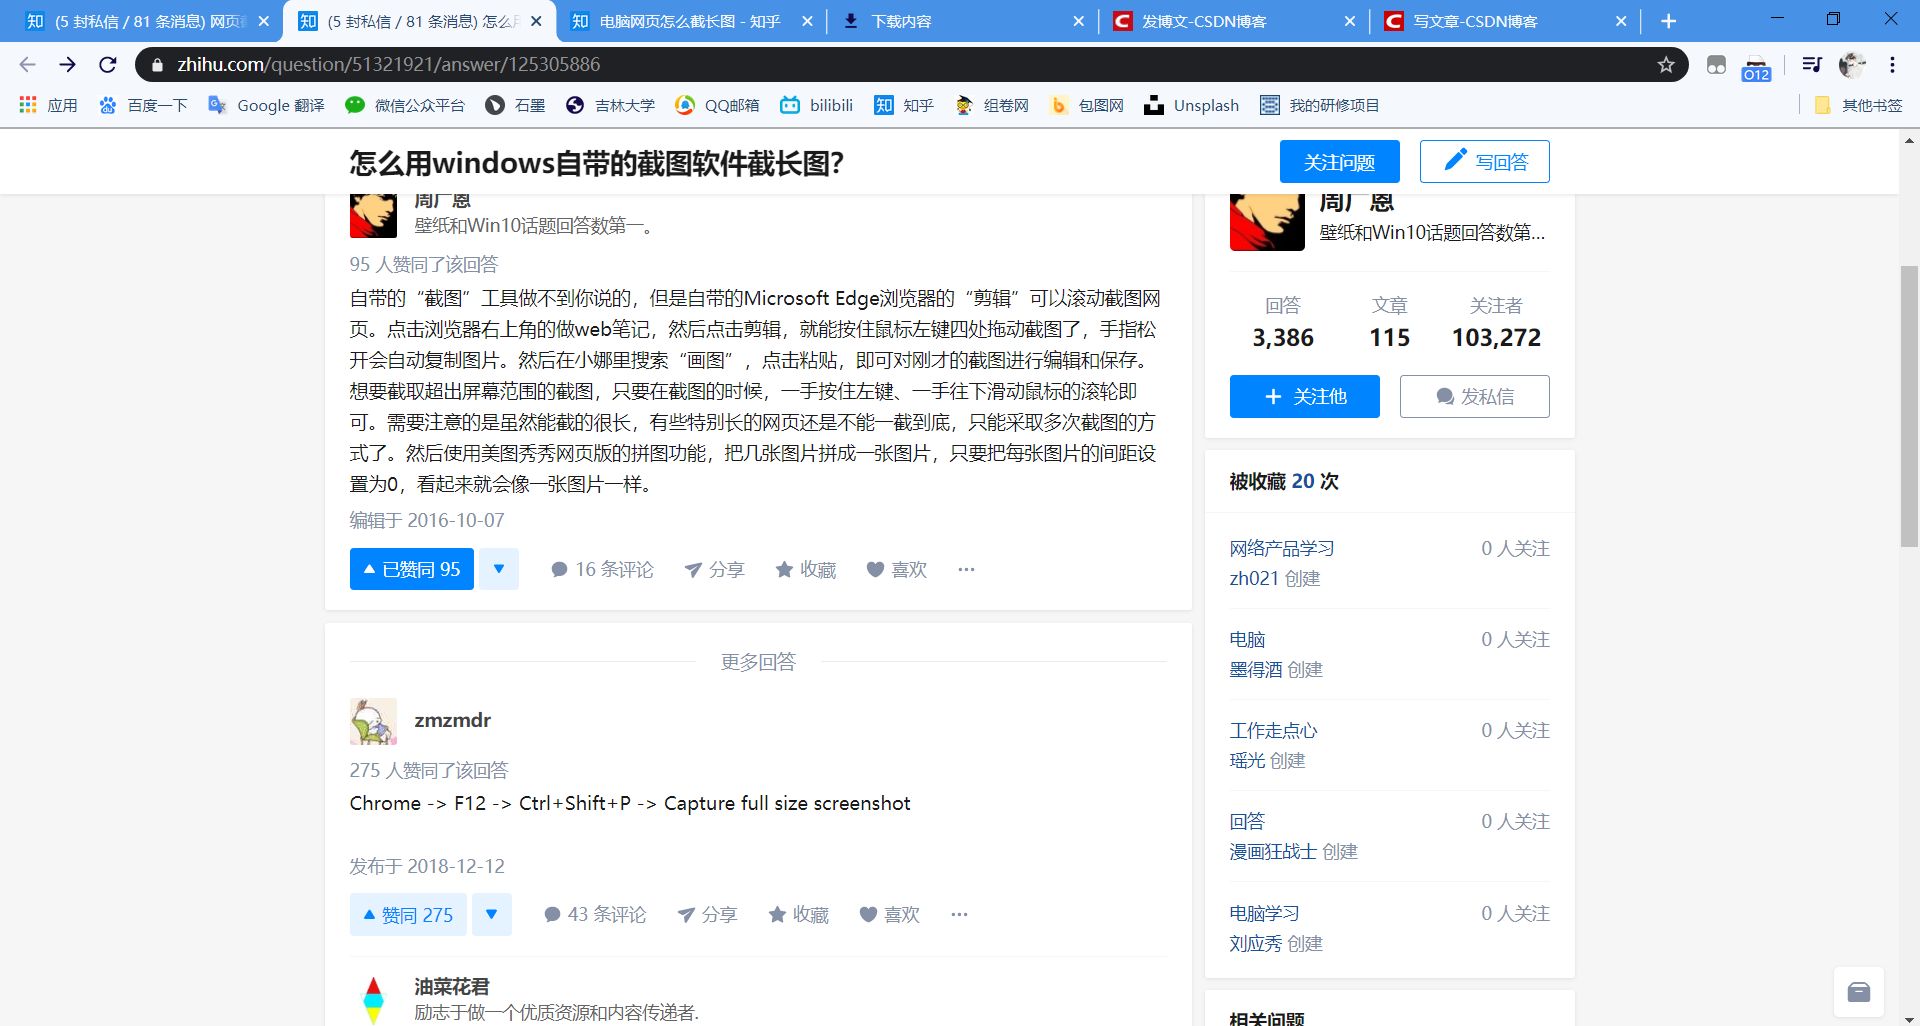Open the 其他书签 folder

pyautogui.click(x=1858, y=105)
